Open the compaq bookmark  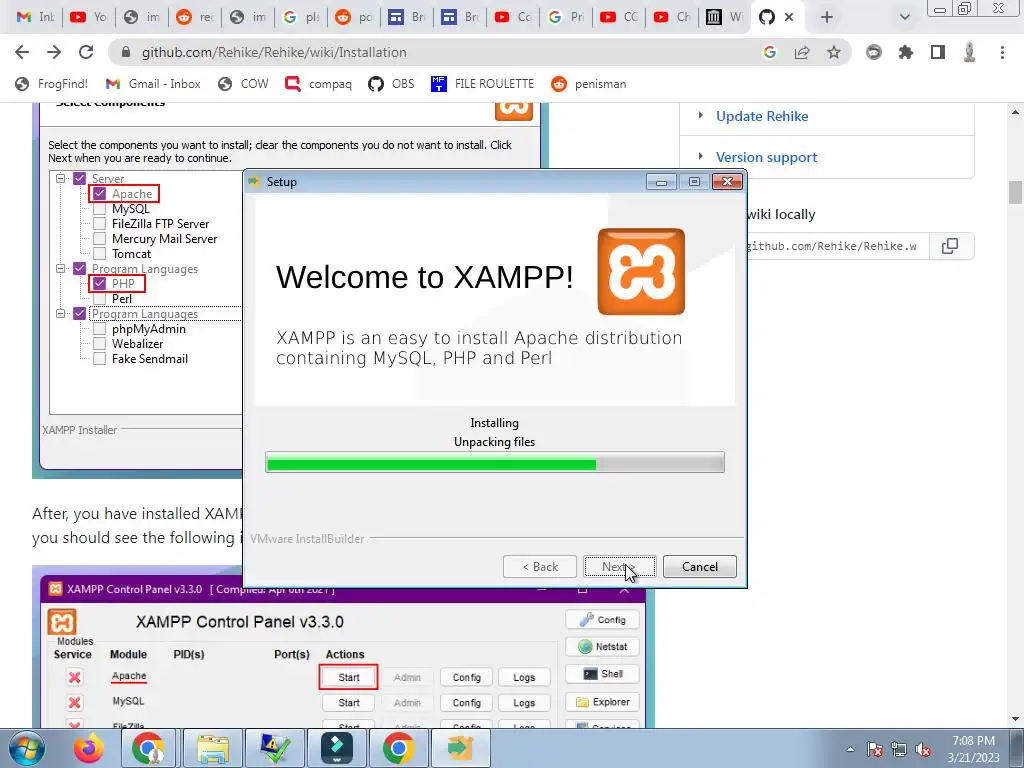(319, 84)
